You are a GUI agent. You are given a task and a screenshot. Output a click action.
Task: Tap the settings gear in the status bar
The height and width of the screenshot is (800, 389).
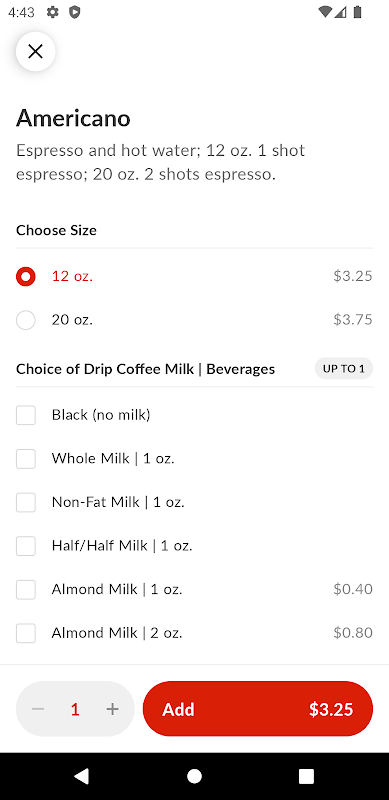(53, 12)
